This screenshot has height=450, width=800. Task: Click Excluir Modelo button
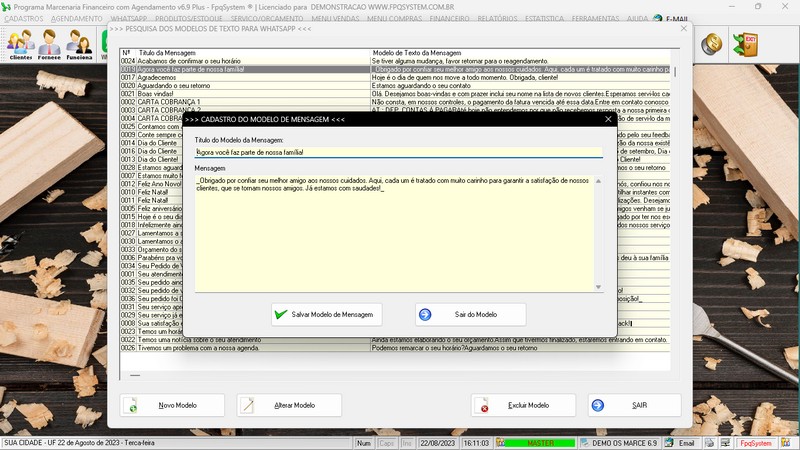coord(523,405)
